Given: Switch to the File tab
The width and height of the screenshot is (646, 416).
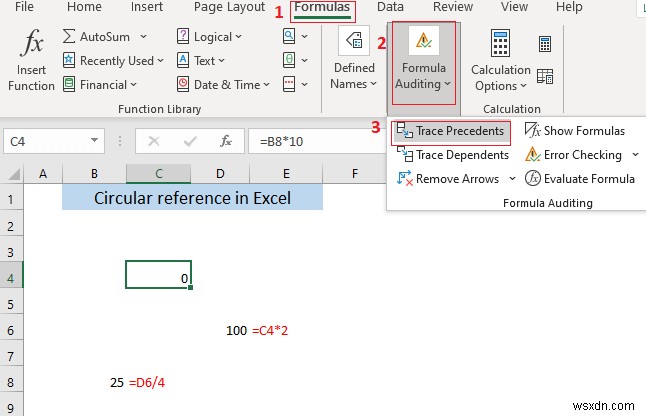Looking at the screenshot, I should tap(24, 7).
